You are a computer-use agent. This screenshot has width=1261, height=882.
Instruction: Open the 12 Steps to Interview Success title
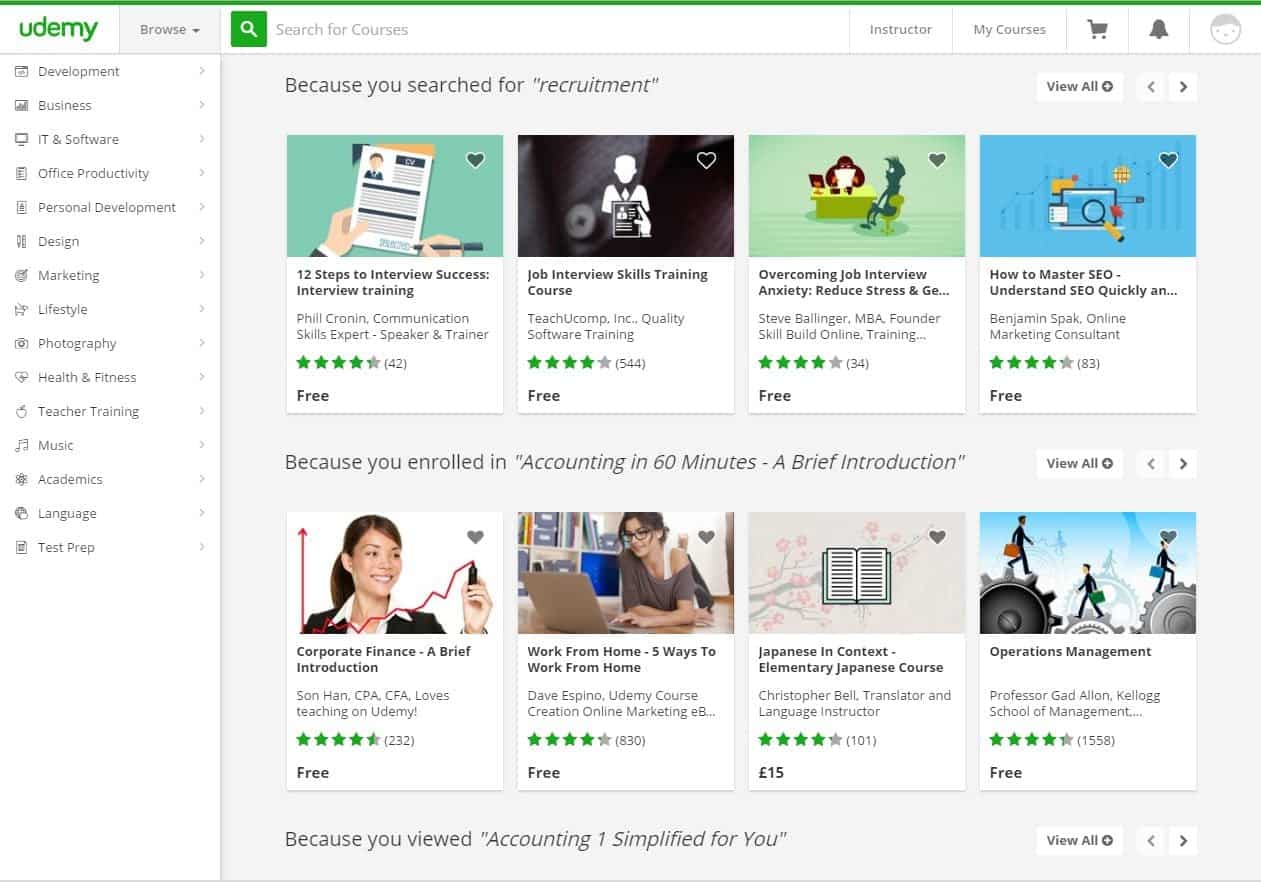pyautogui.click(x=393, y=282)
